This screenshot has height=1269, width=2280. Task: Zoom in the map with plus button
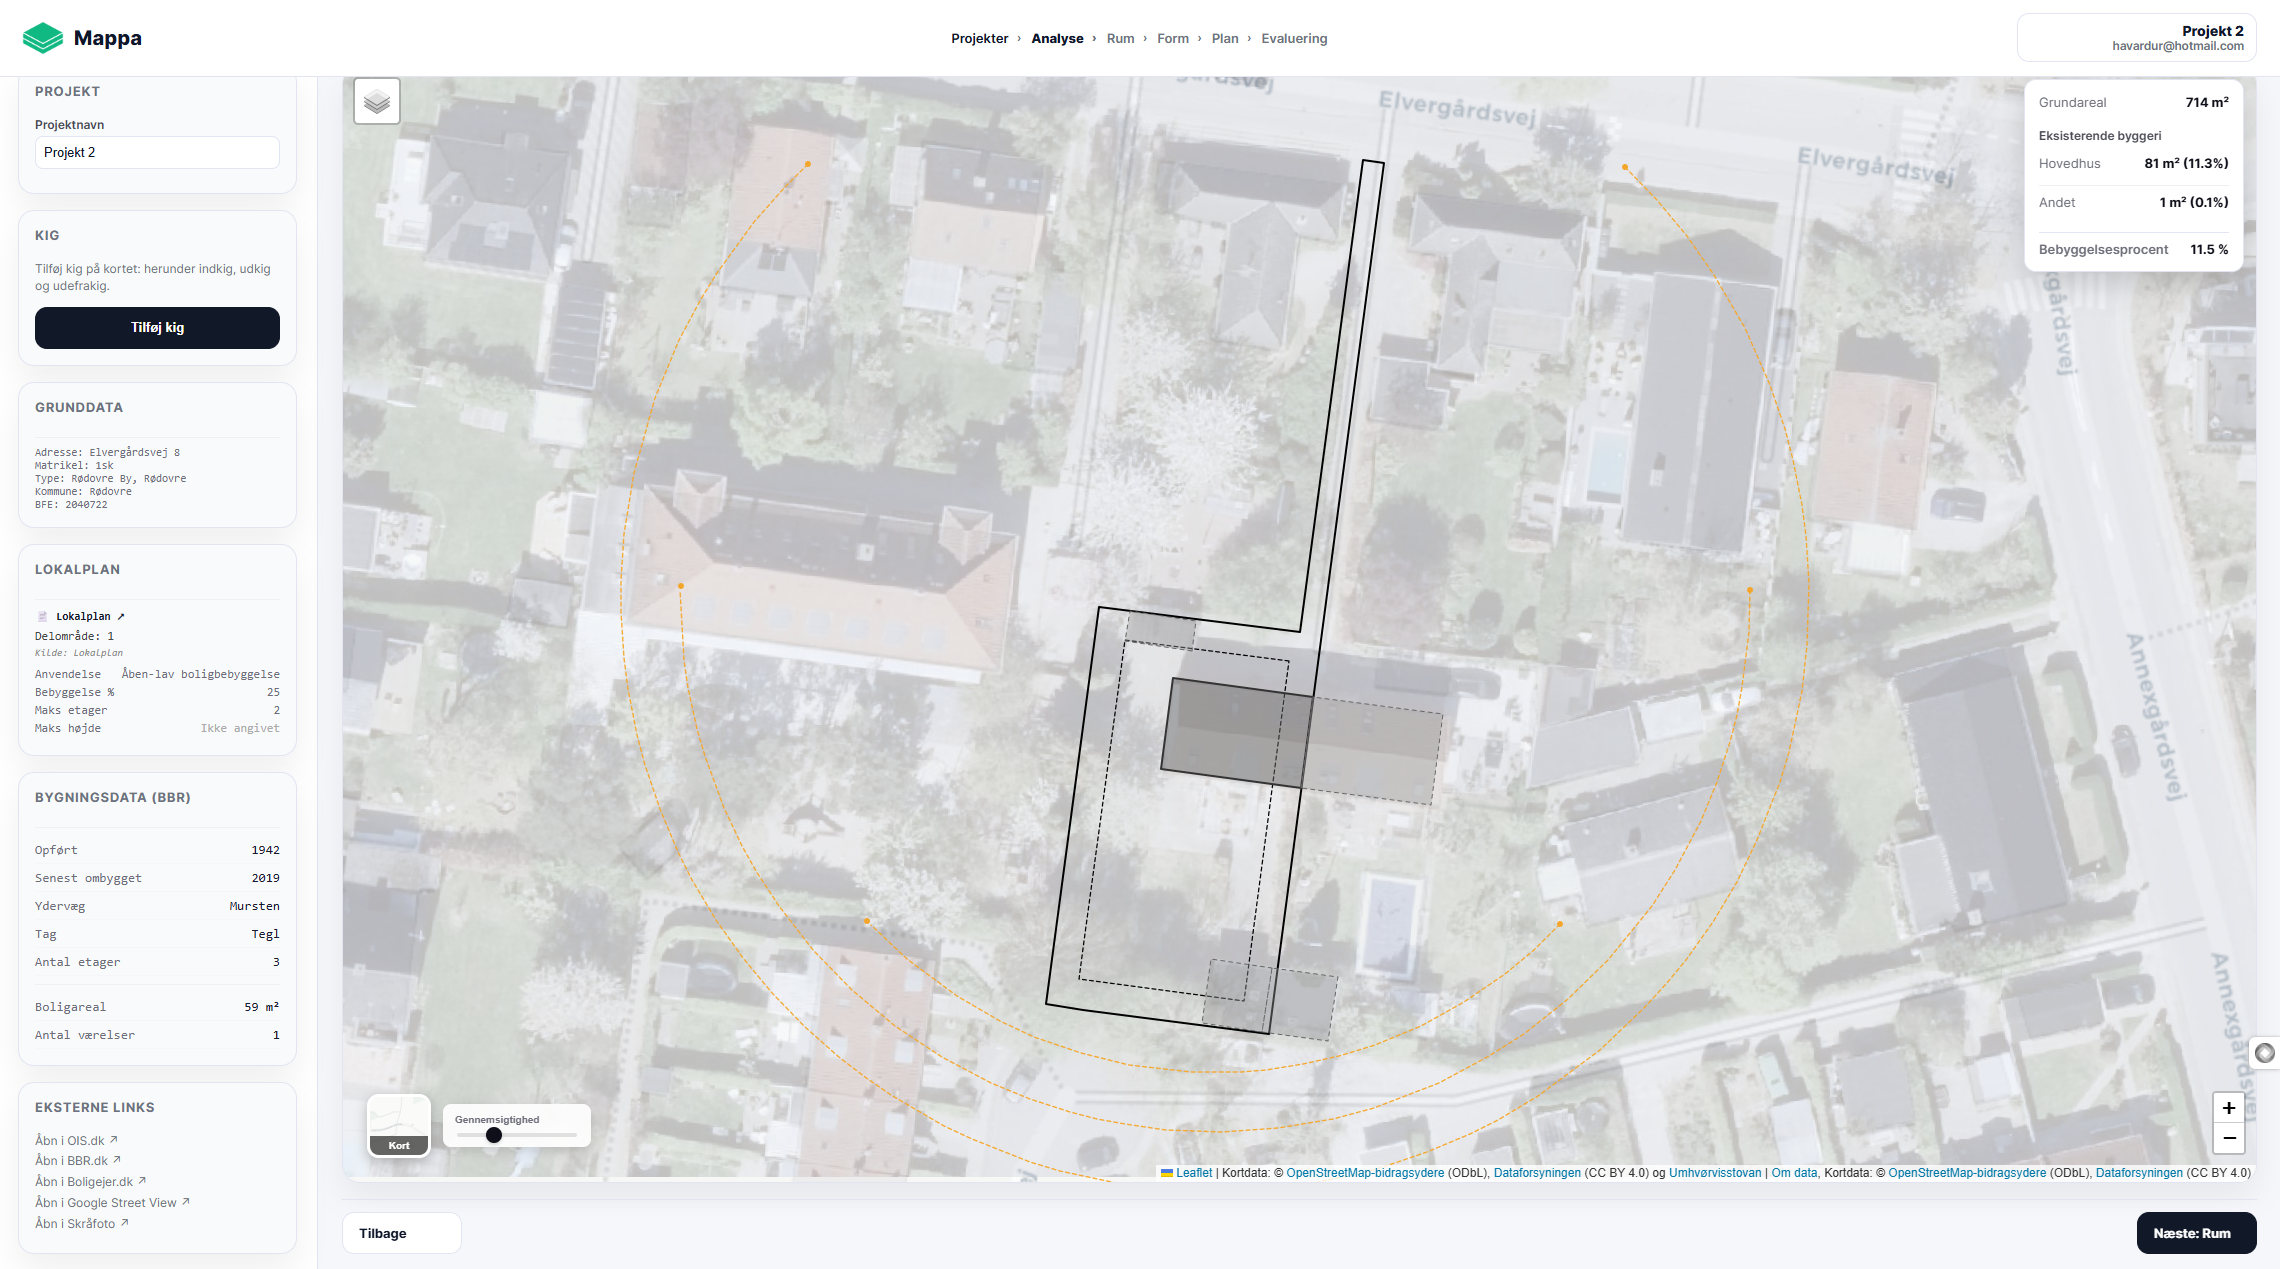[2229, 1108]
